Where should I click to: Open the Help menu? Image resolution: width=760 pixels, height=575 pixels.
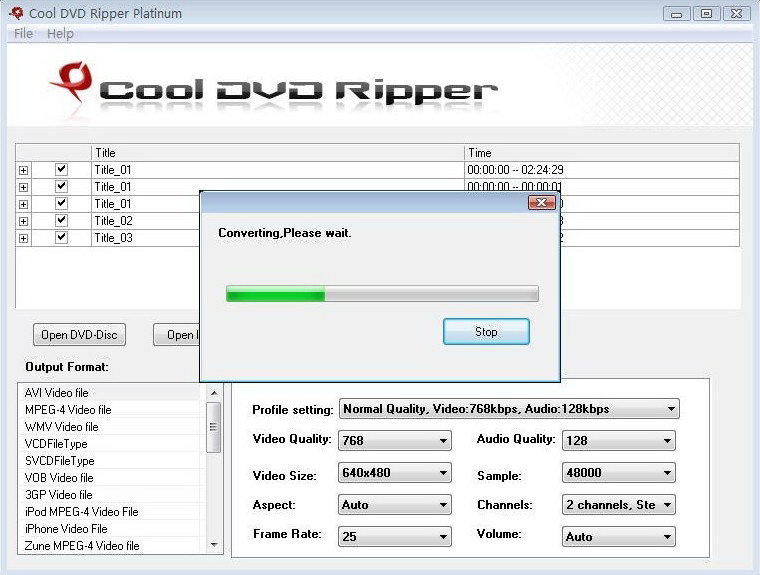click(60, 33)
